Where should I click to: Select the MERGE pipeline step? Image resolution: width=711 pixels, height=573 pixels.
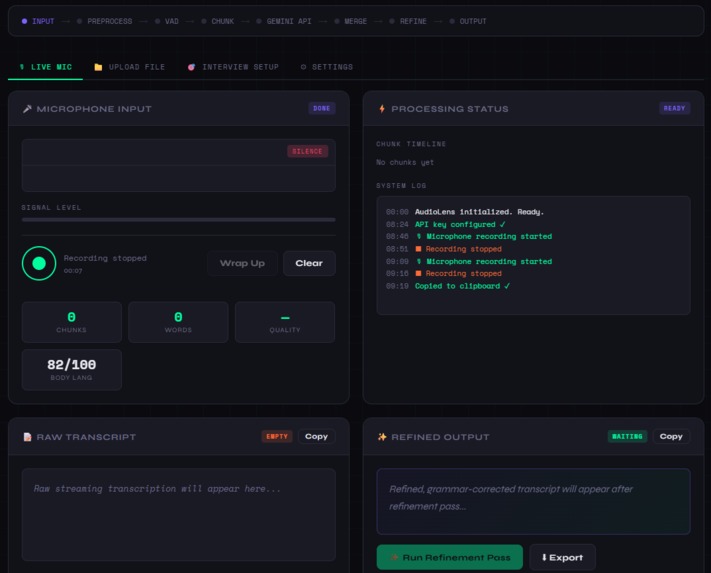[351, 21]
